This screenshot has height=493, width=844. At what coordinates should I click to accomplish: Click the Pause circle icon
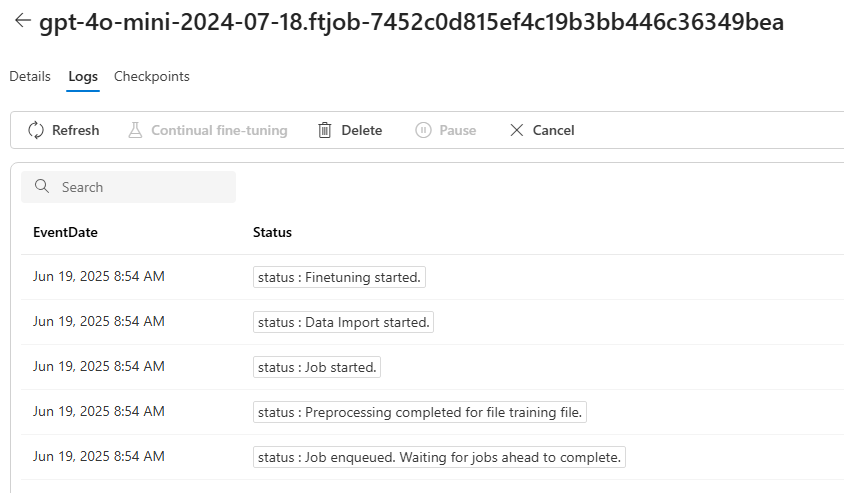coord(423,130)
